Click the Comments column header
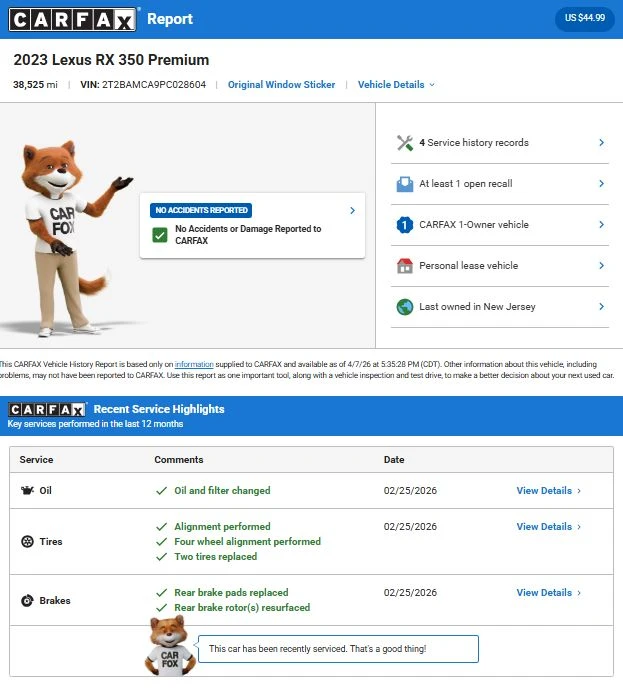This screenshot has height=692, width=623. tap(179, 460)
